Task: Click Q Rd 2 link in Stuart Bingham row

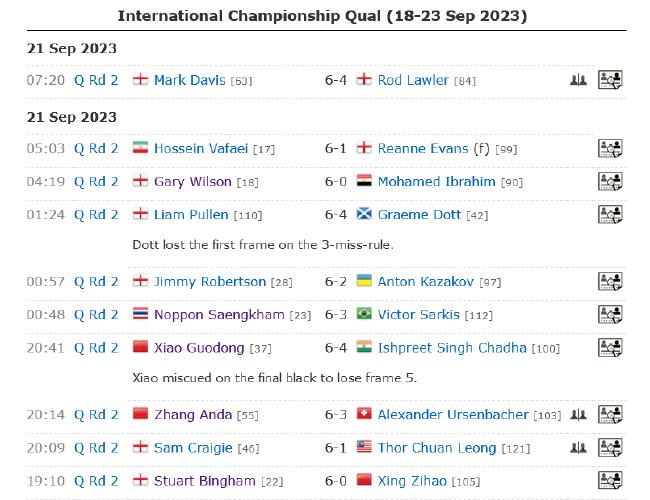Action: 96,481
